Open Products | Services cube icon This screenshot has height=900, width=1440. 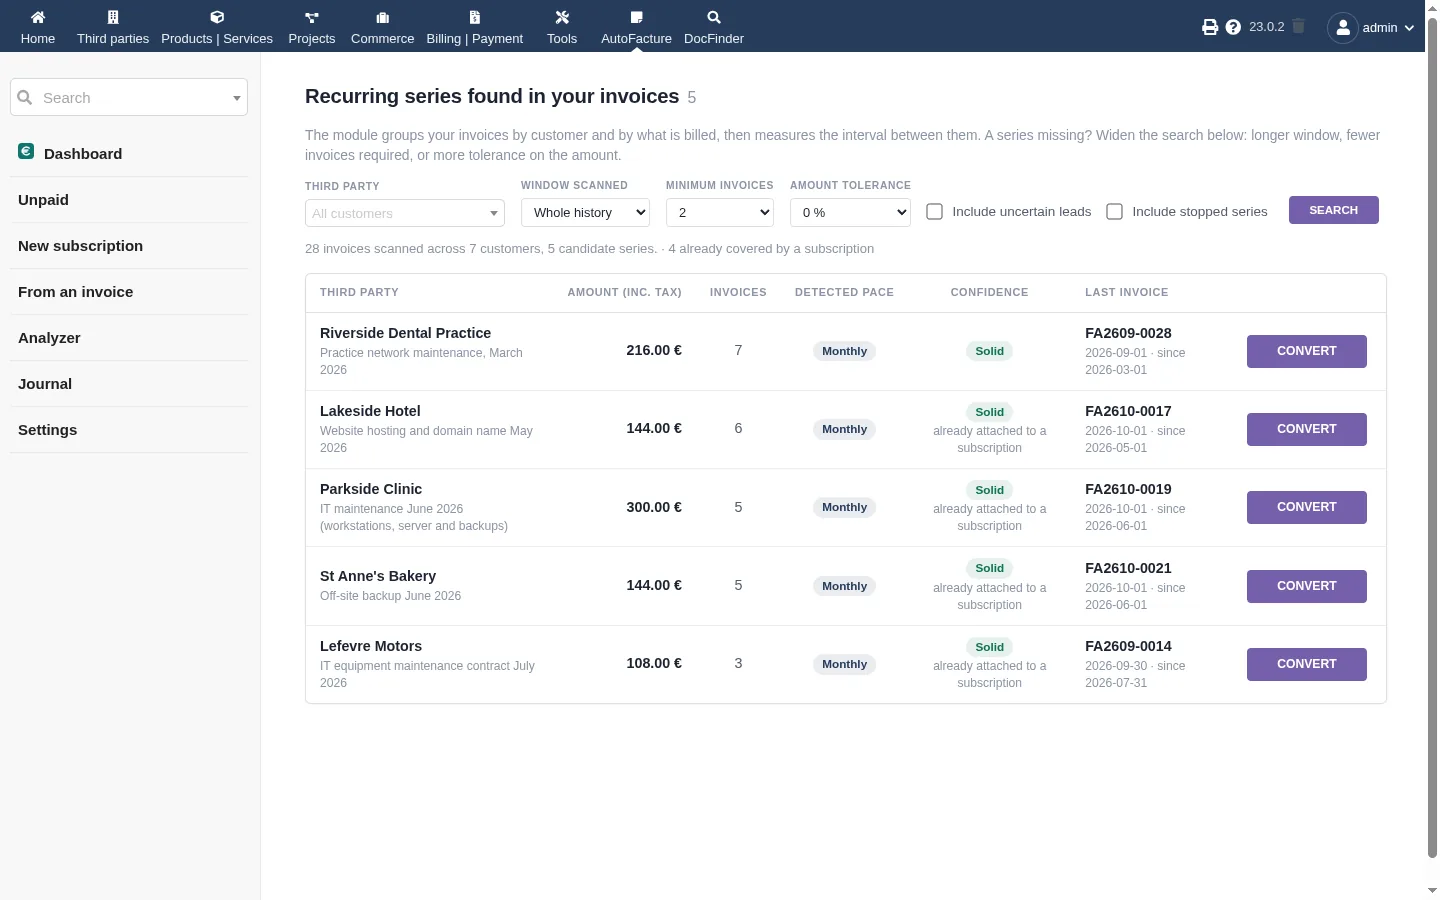(217, 17)
